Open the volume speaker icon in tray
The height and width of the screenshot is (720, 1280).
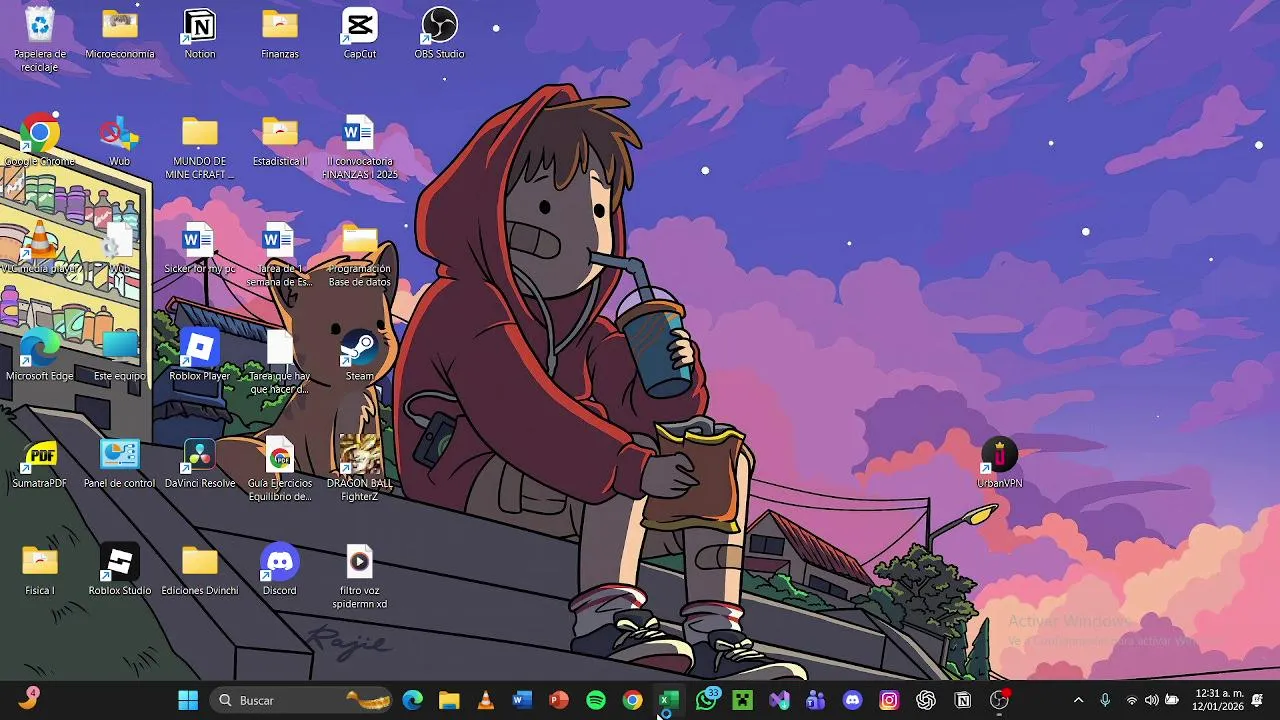click(x=1151, y=700)
